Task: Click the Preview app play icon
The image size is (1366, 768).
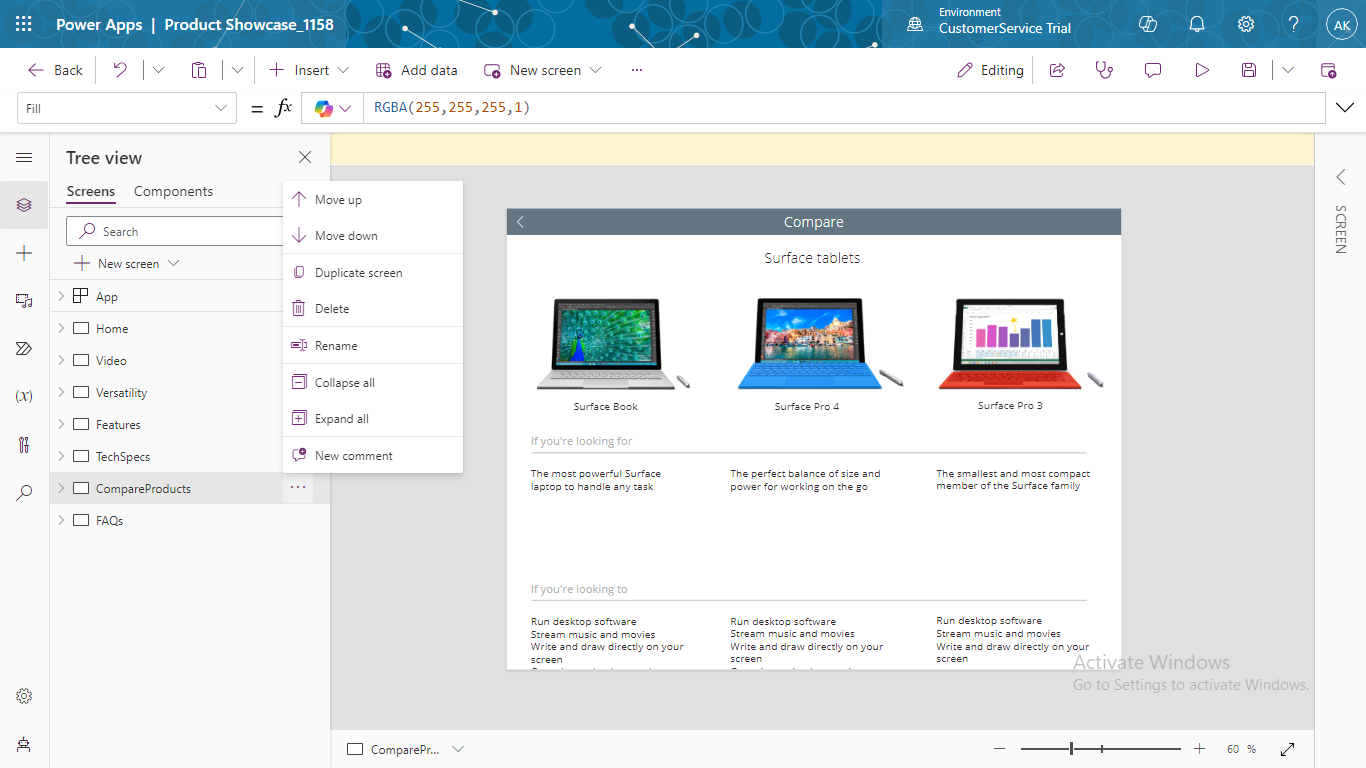Action: click(1202, 70)
